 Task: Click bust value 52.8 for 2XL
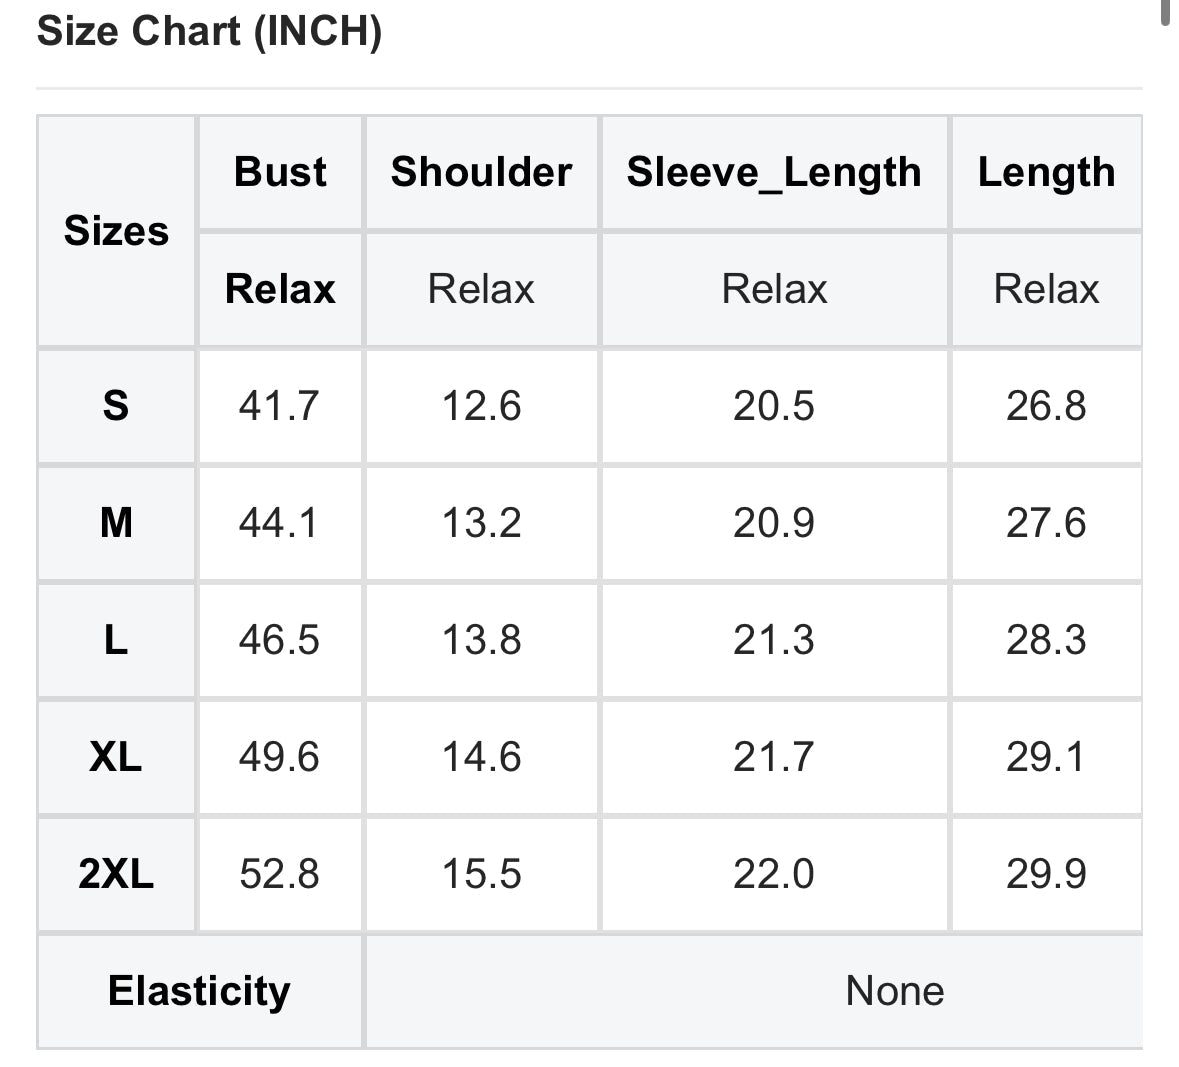[x=280, y=875]
